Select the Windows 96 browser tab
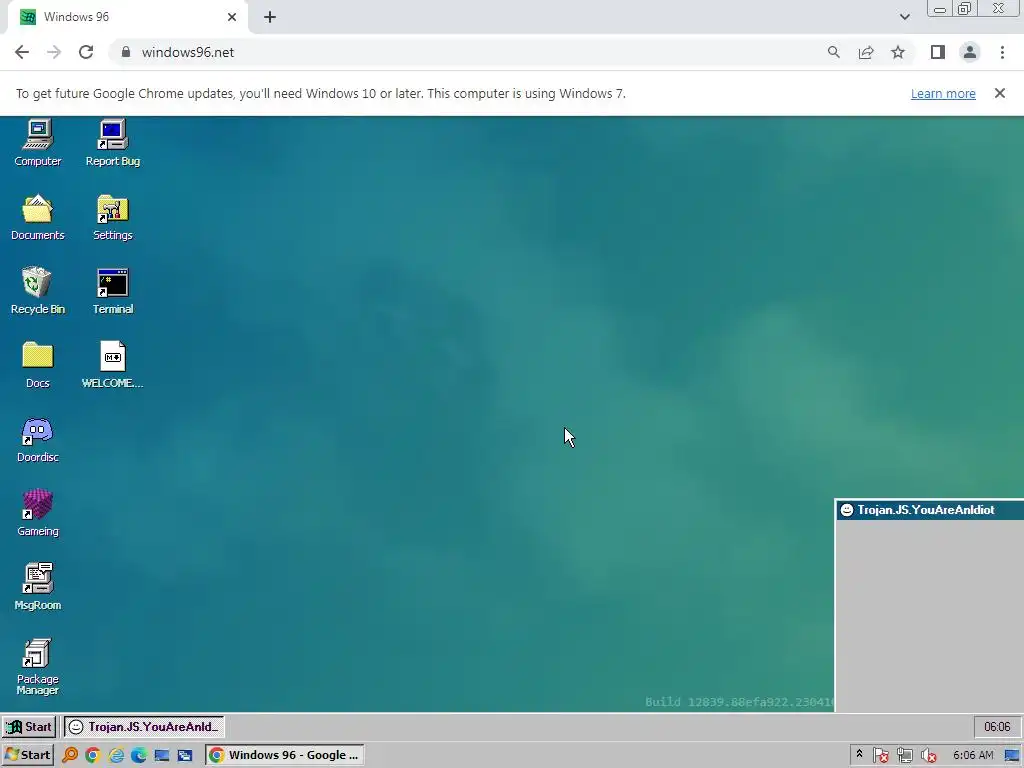Viewport: 1024px width, 768px height. point(127,17)
